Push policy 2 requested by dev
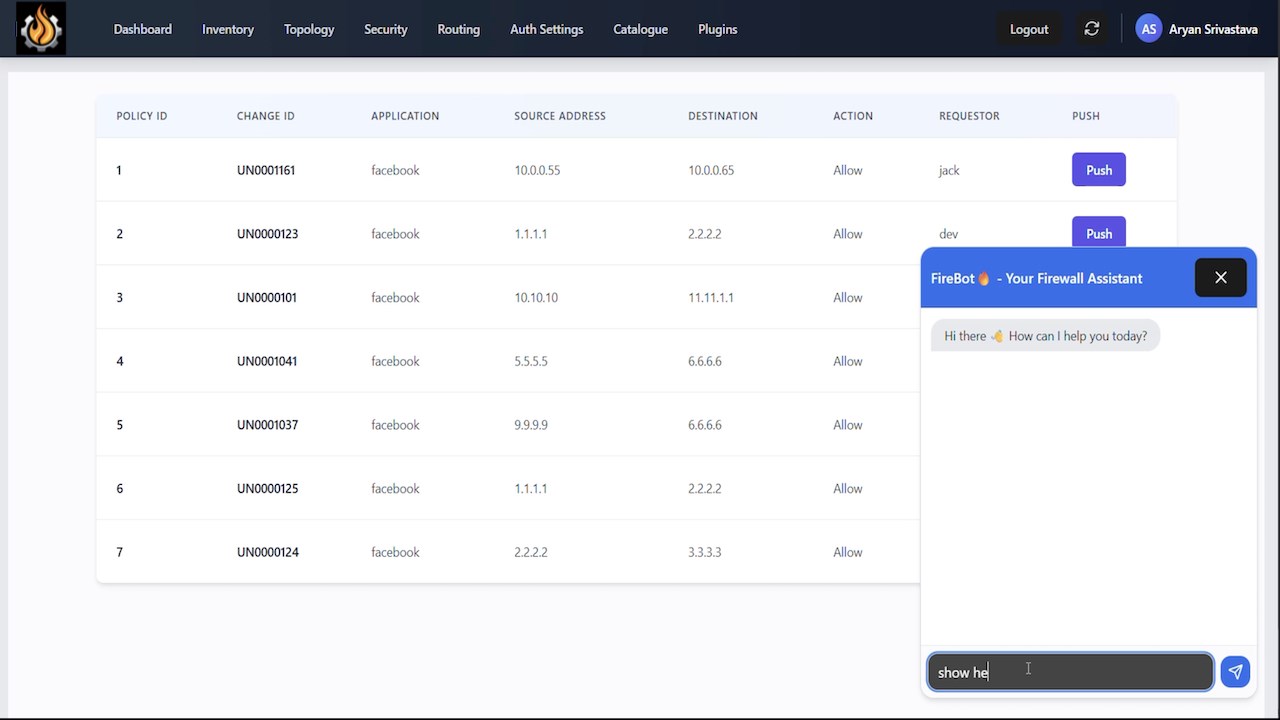 click(x=1099, y=232)
